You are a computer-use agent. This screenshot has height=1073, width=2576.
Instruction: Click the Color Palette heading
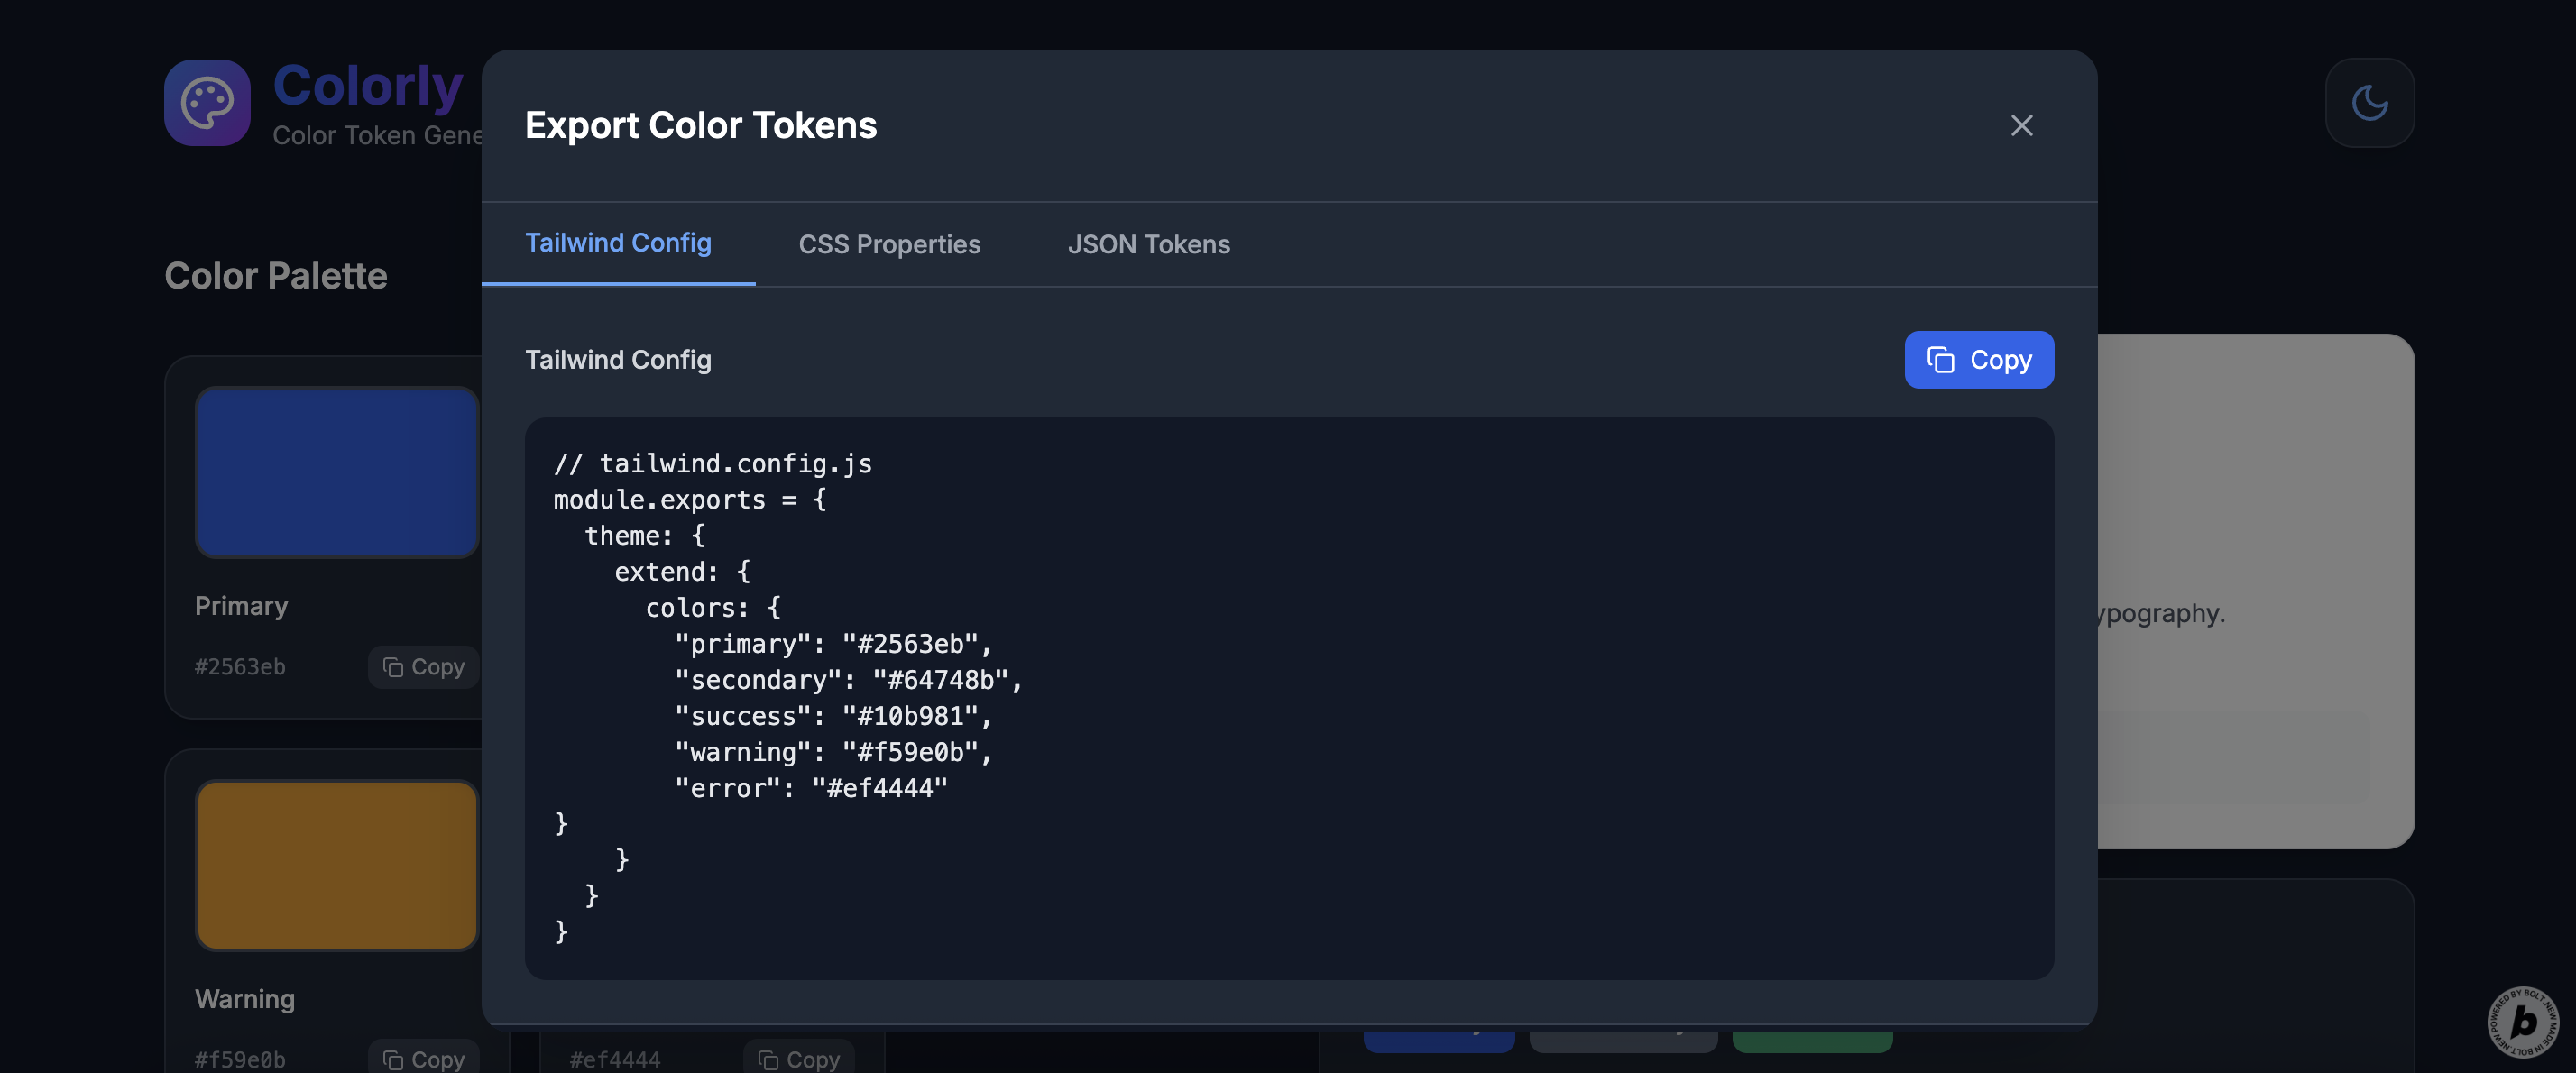pyautogui.click(x=275, y=275)
